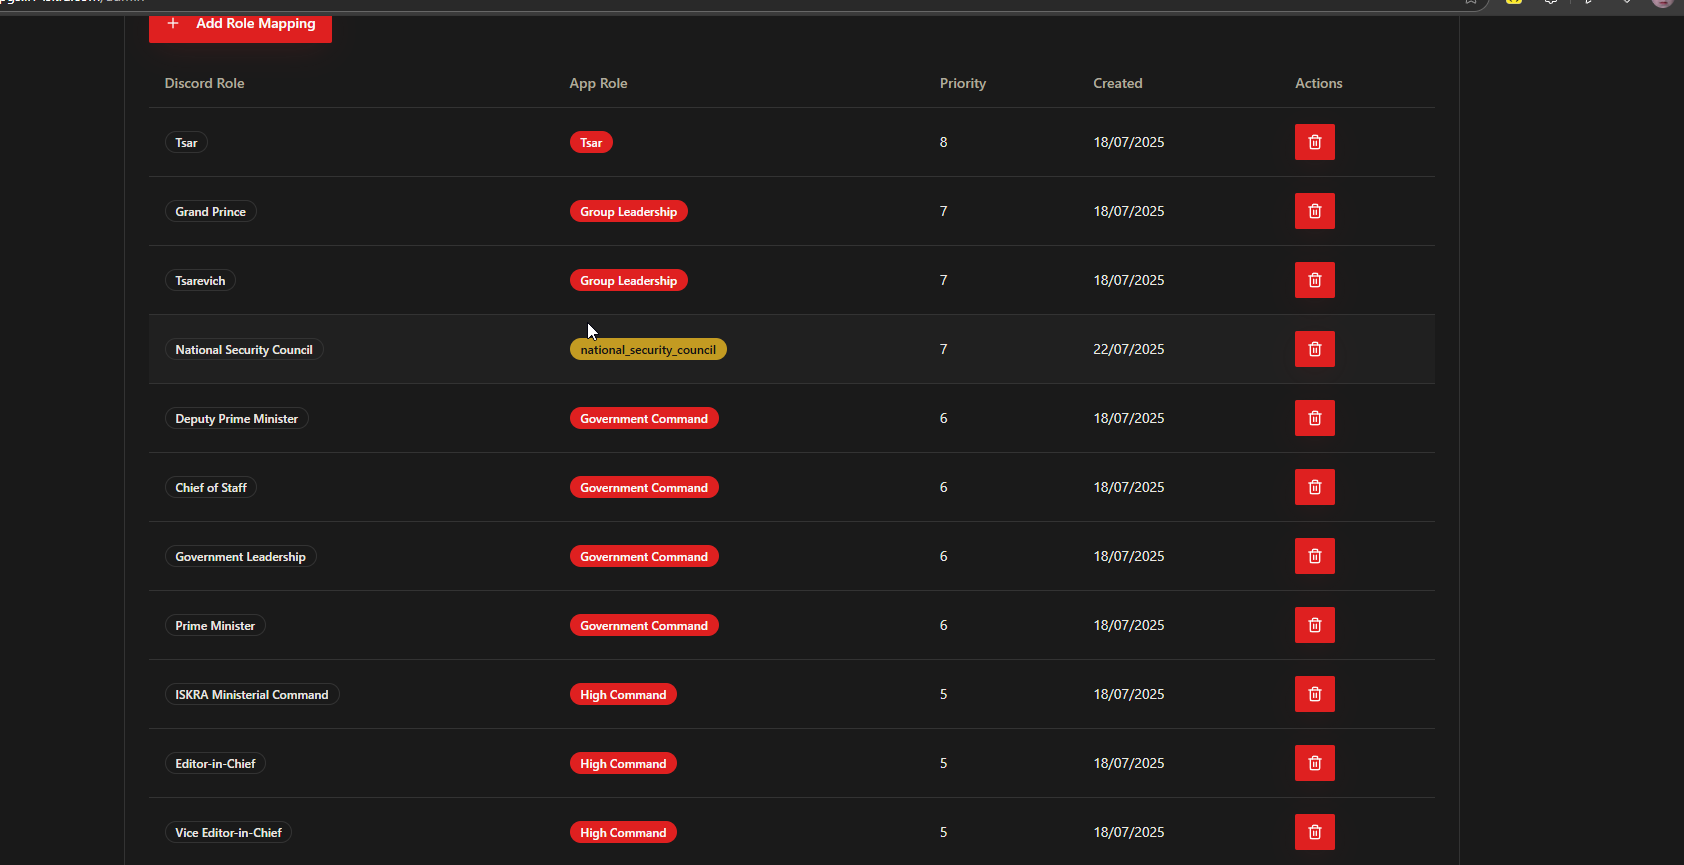
Task: Click the Discord Role column header
Action: coord(204,83)
